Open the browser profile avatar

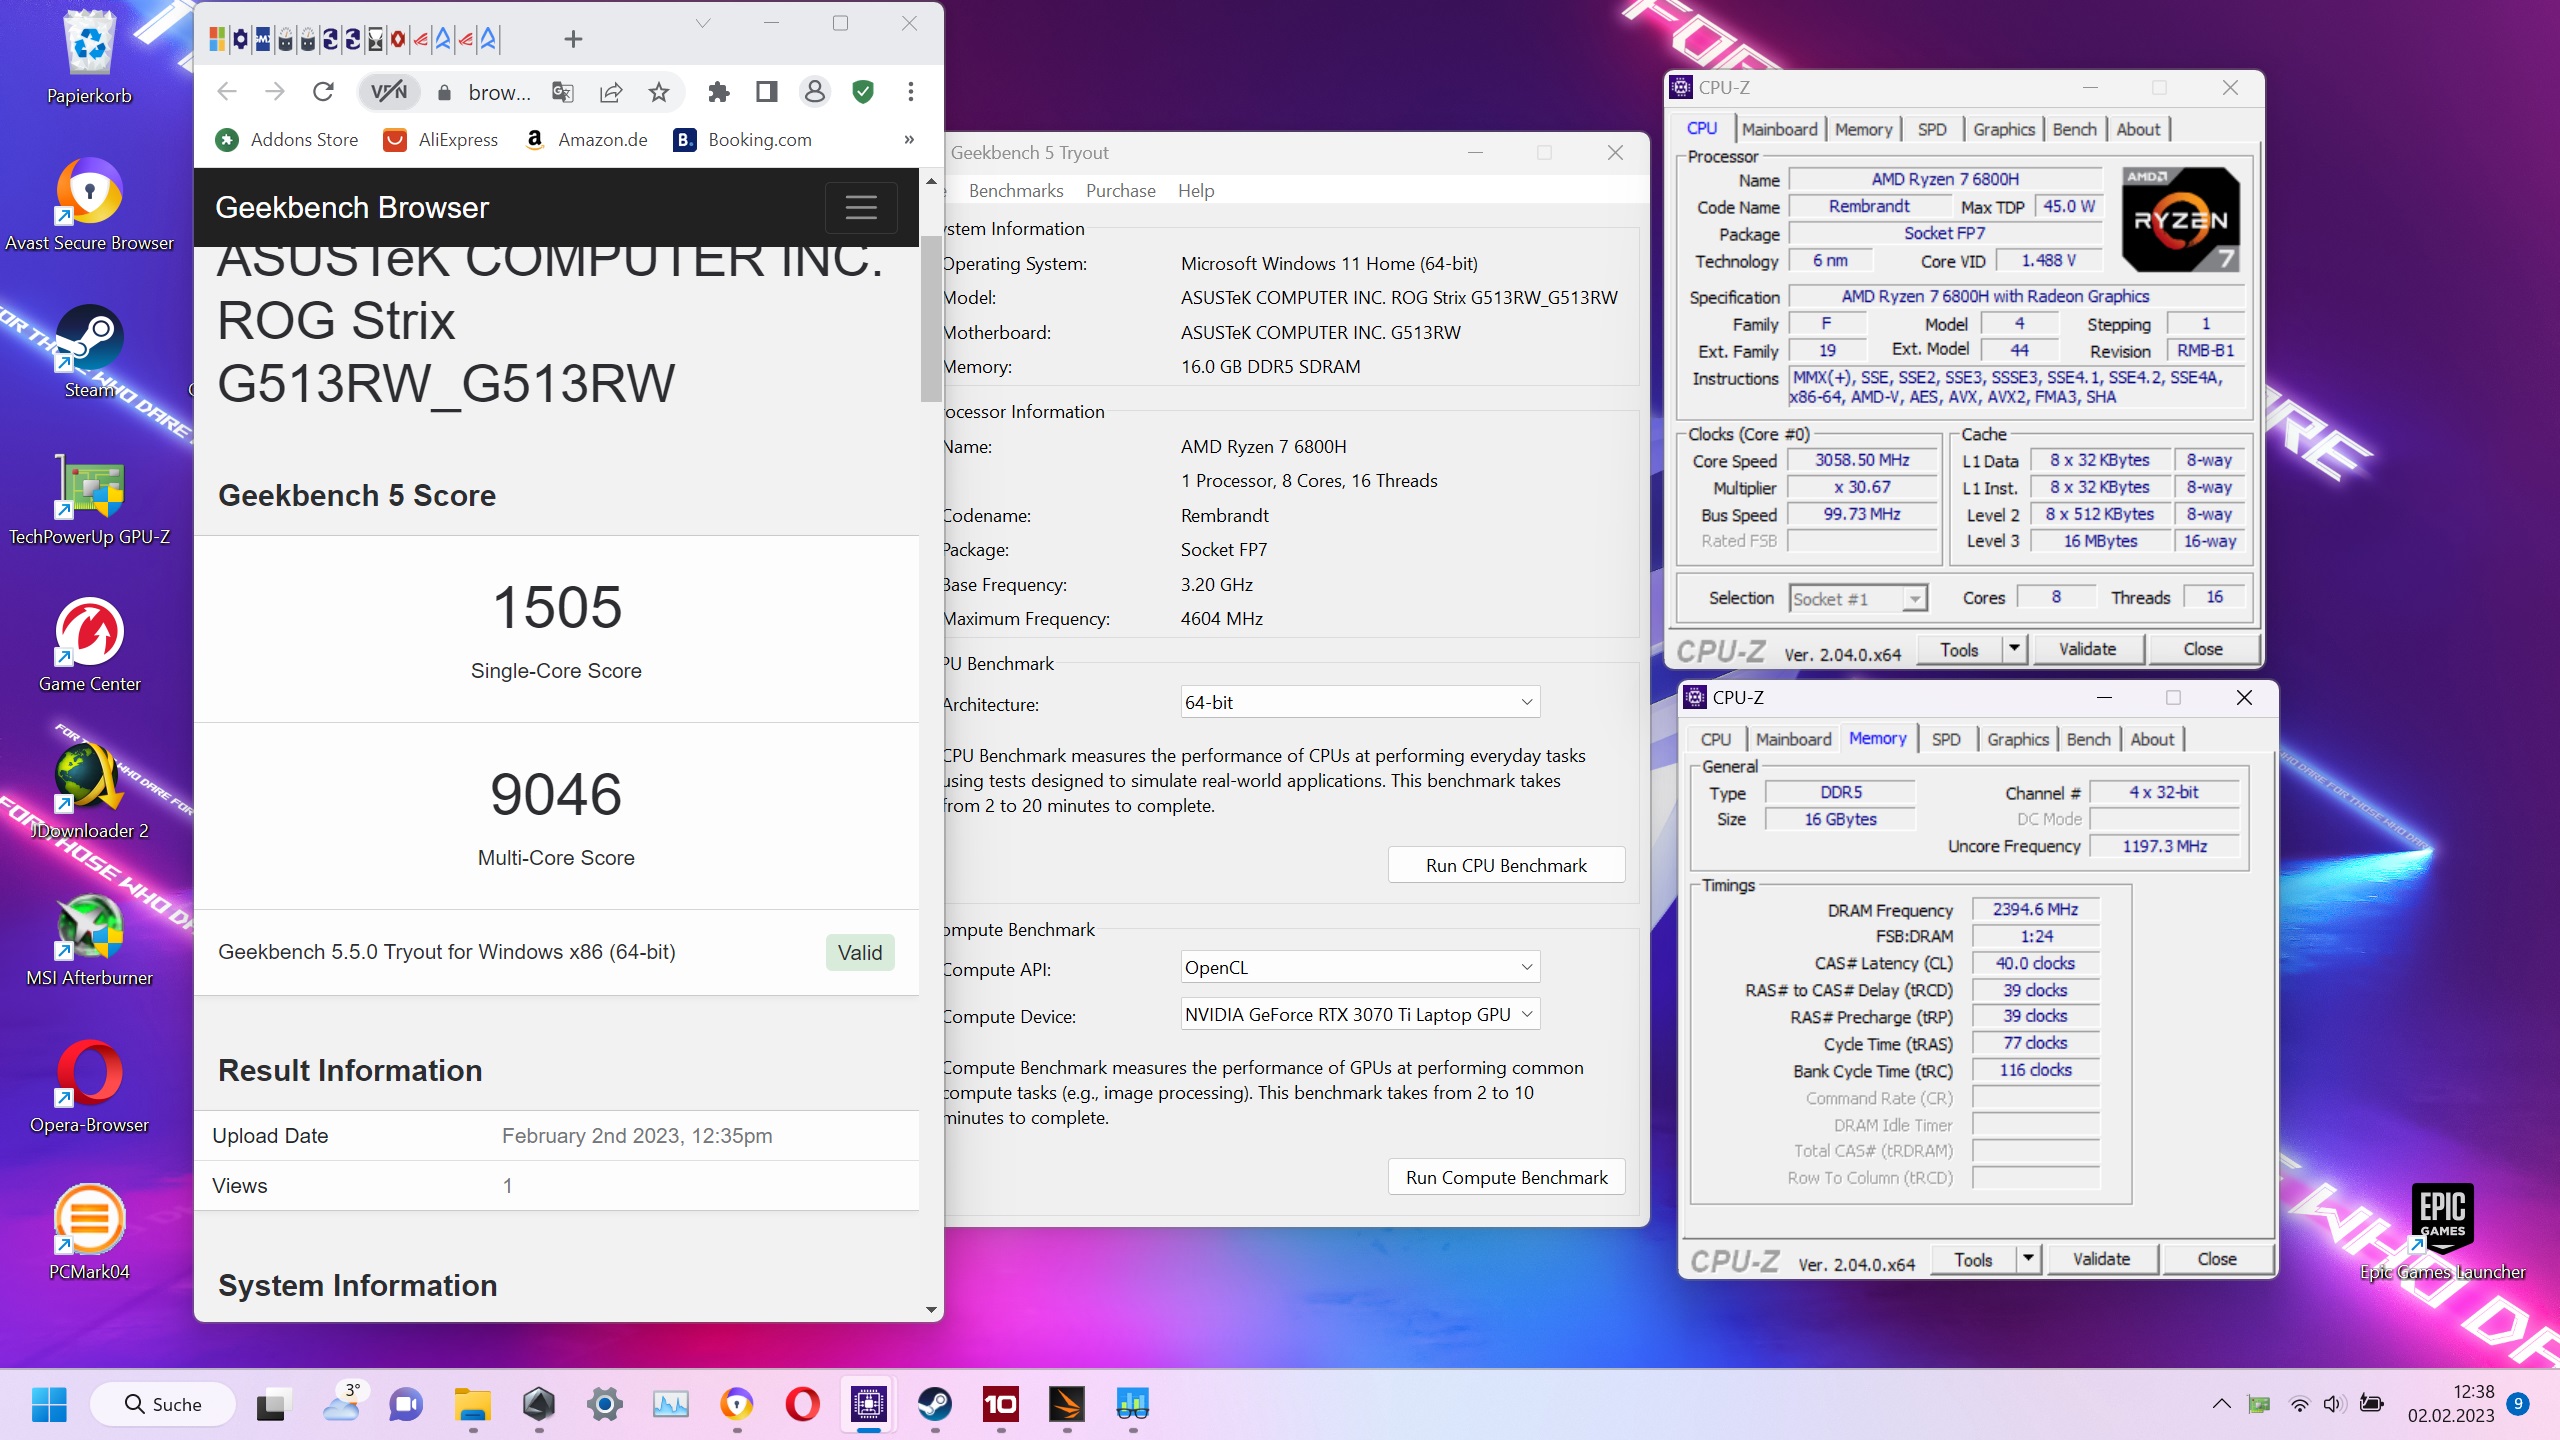click(815, 92)
